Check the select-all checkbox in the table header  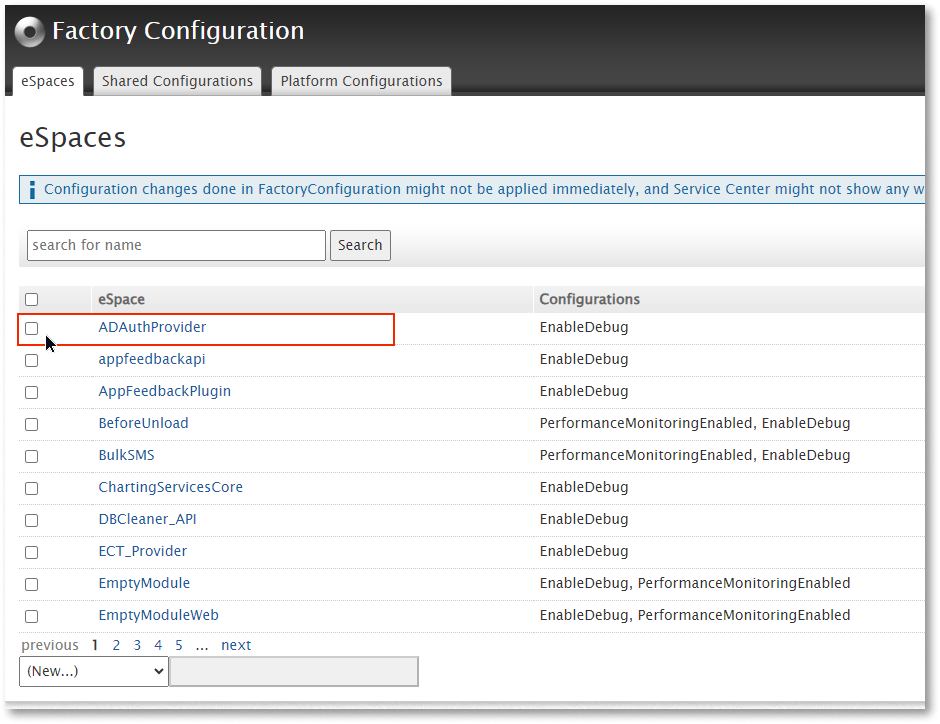coord(31,298)
